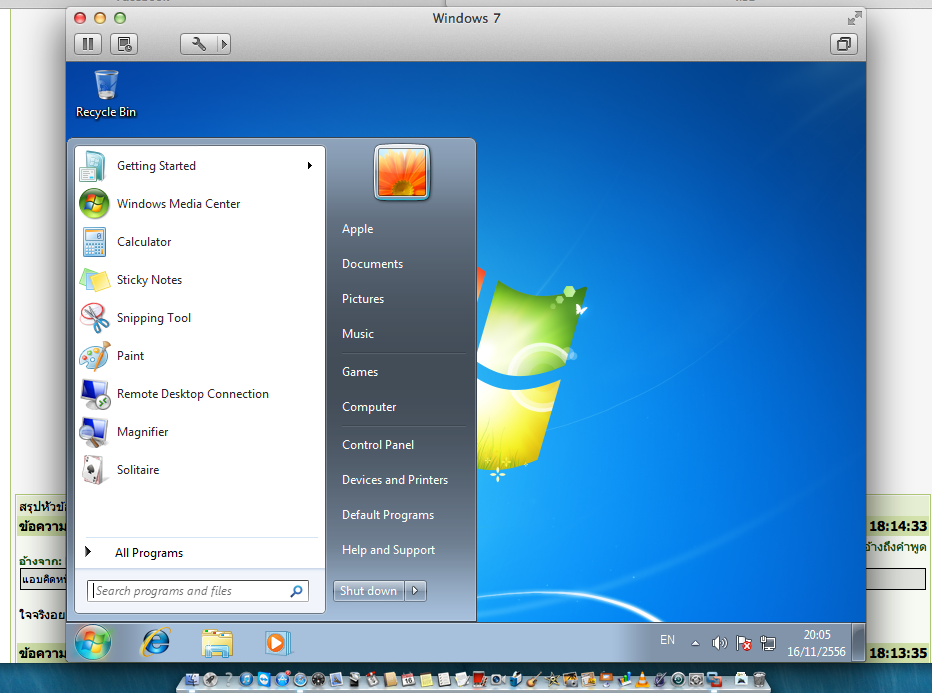Launch Internet Explorer from the taskbar
The image size is (932, 693).
click(156, 642)
